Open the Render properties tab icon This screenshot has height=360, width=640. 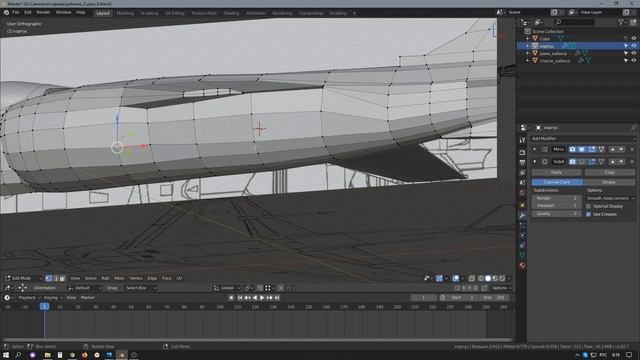click(x=522, y=152)
